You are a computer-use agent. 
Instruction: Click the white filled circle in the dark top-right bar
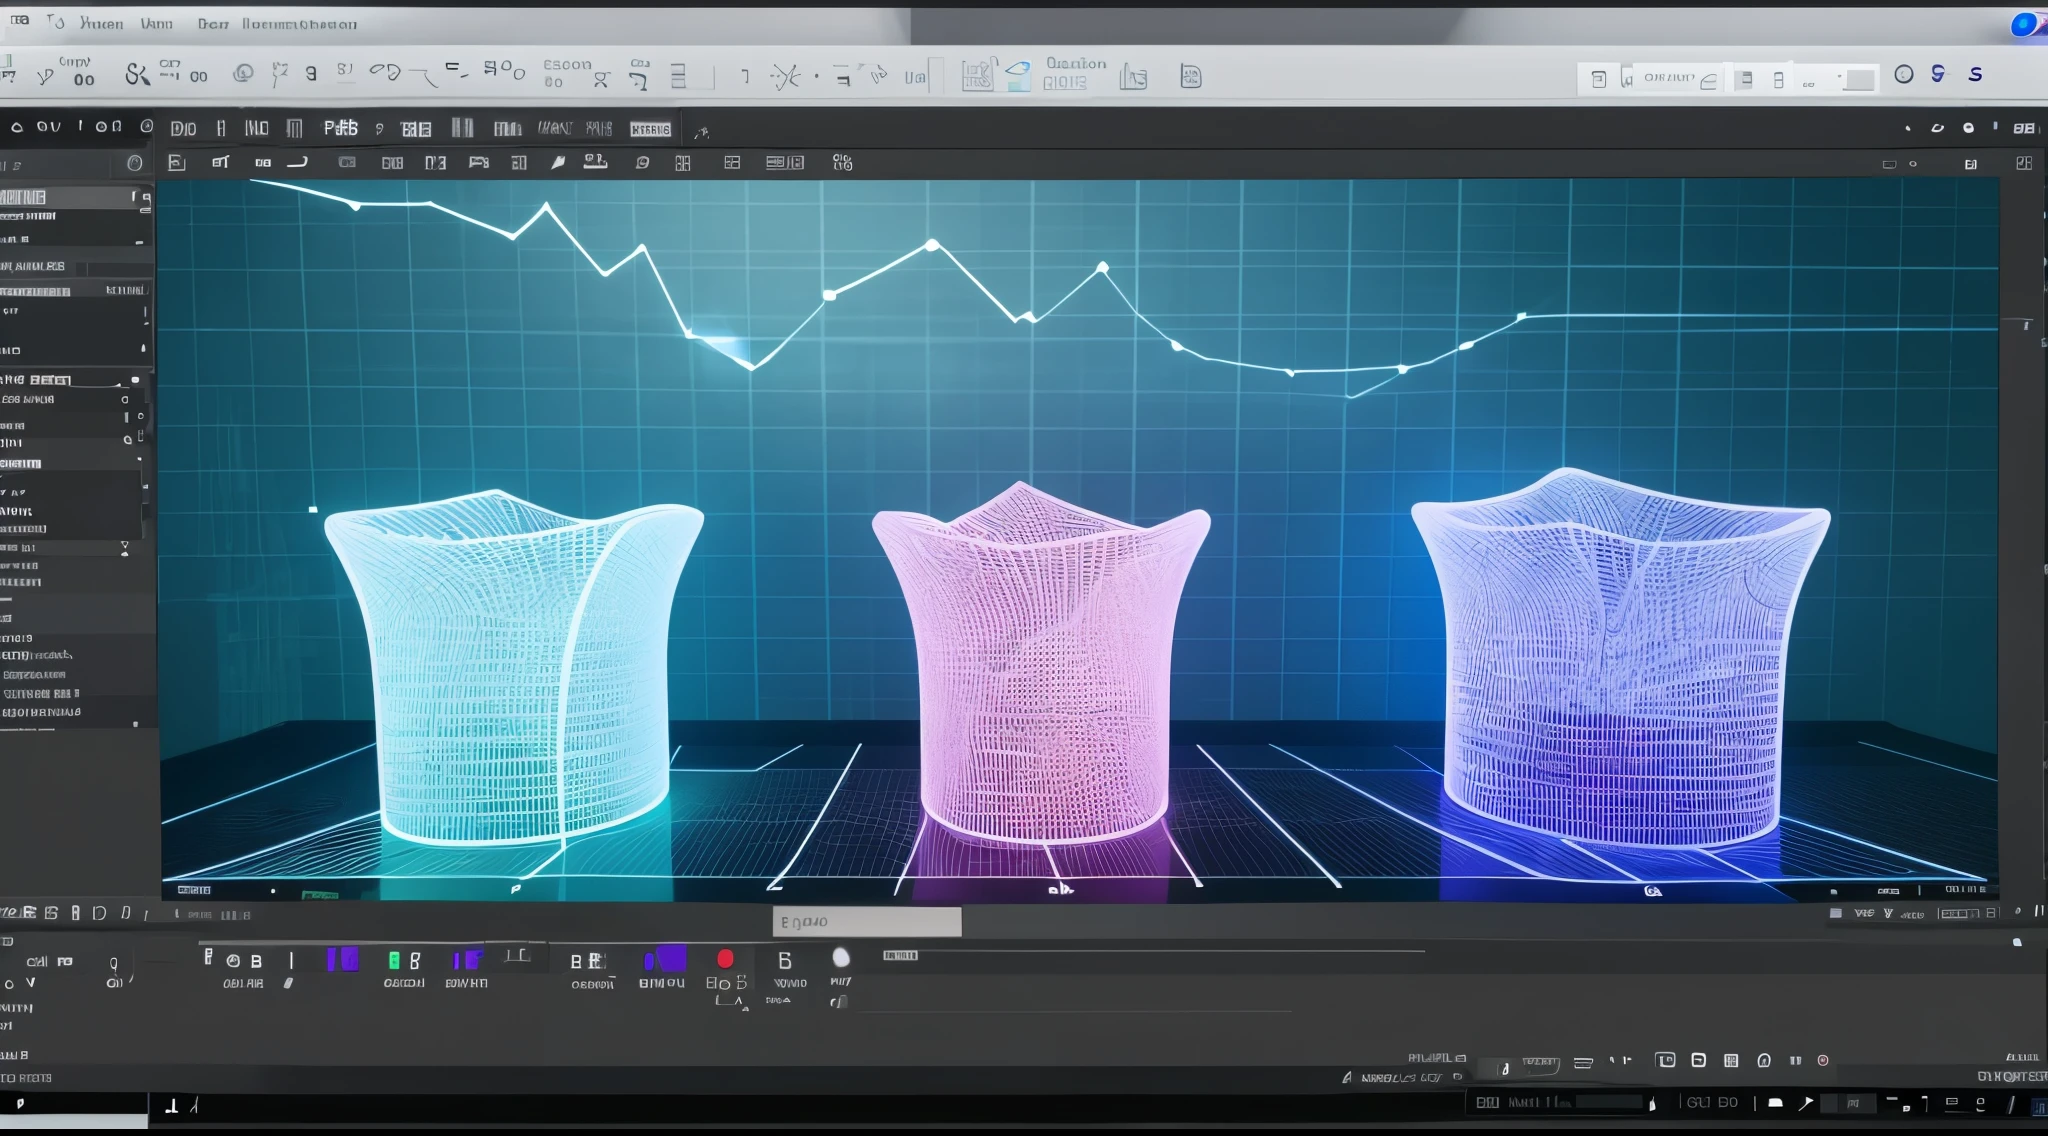(1968, 128)
